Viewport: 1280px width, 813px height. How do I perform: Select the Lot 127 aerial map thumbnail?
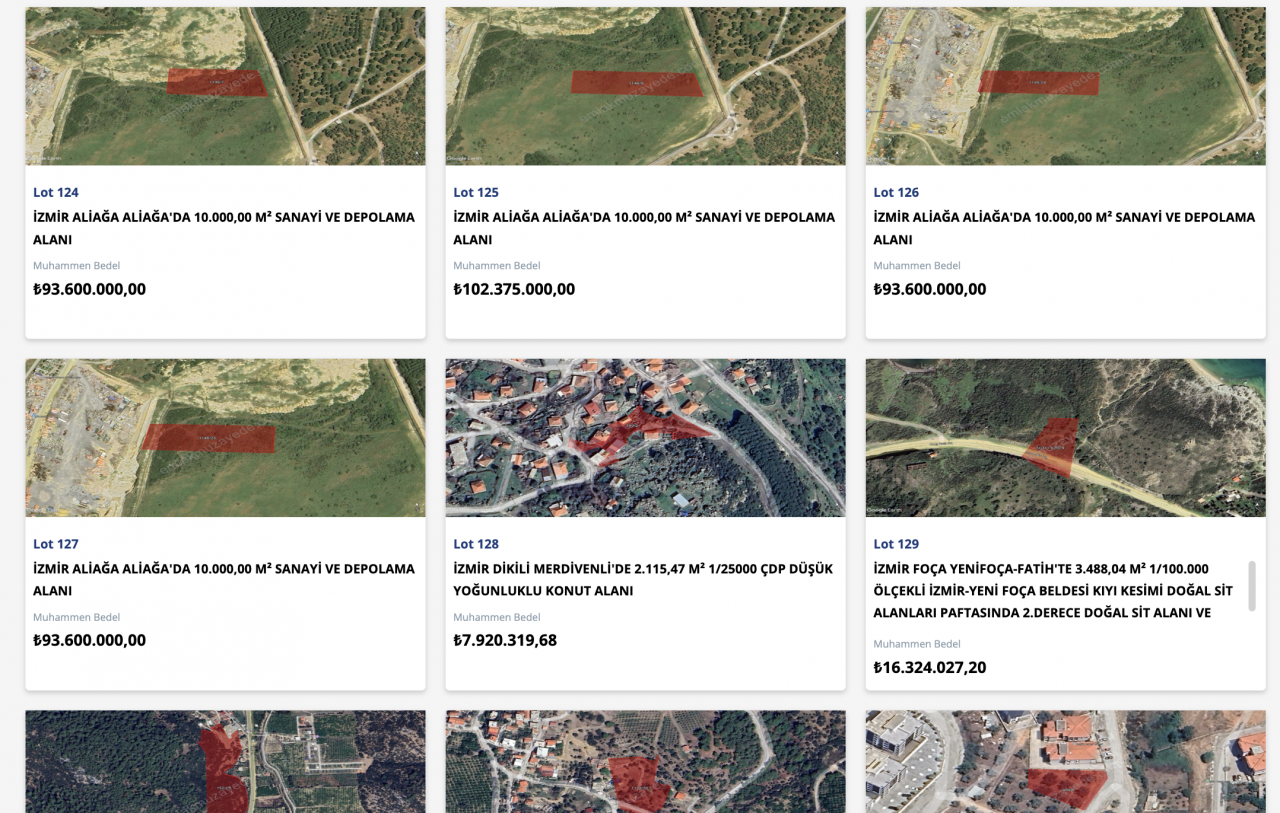pyautogui.click(x=225, y=437)
